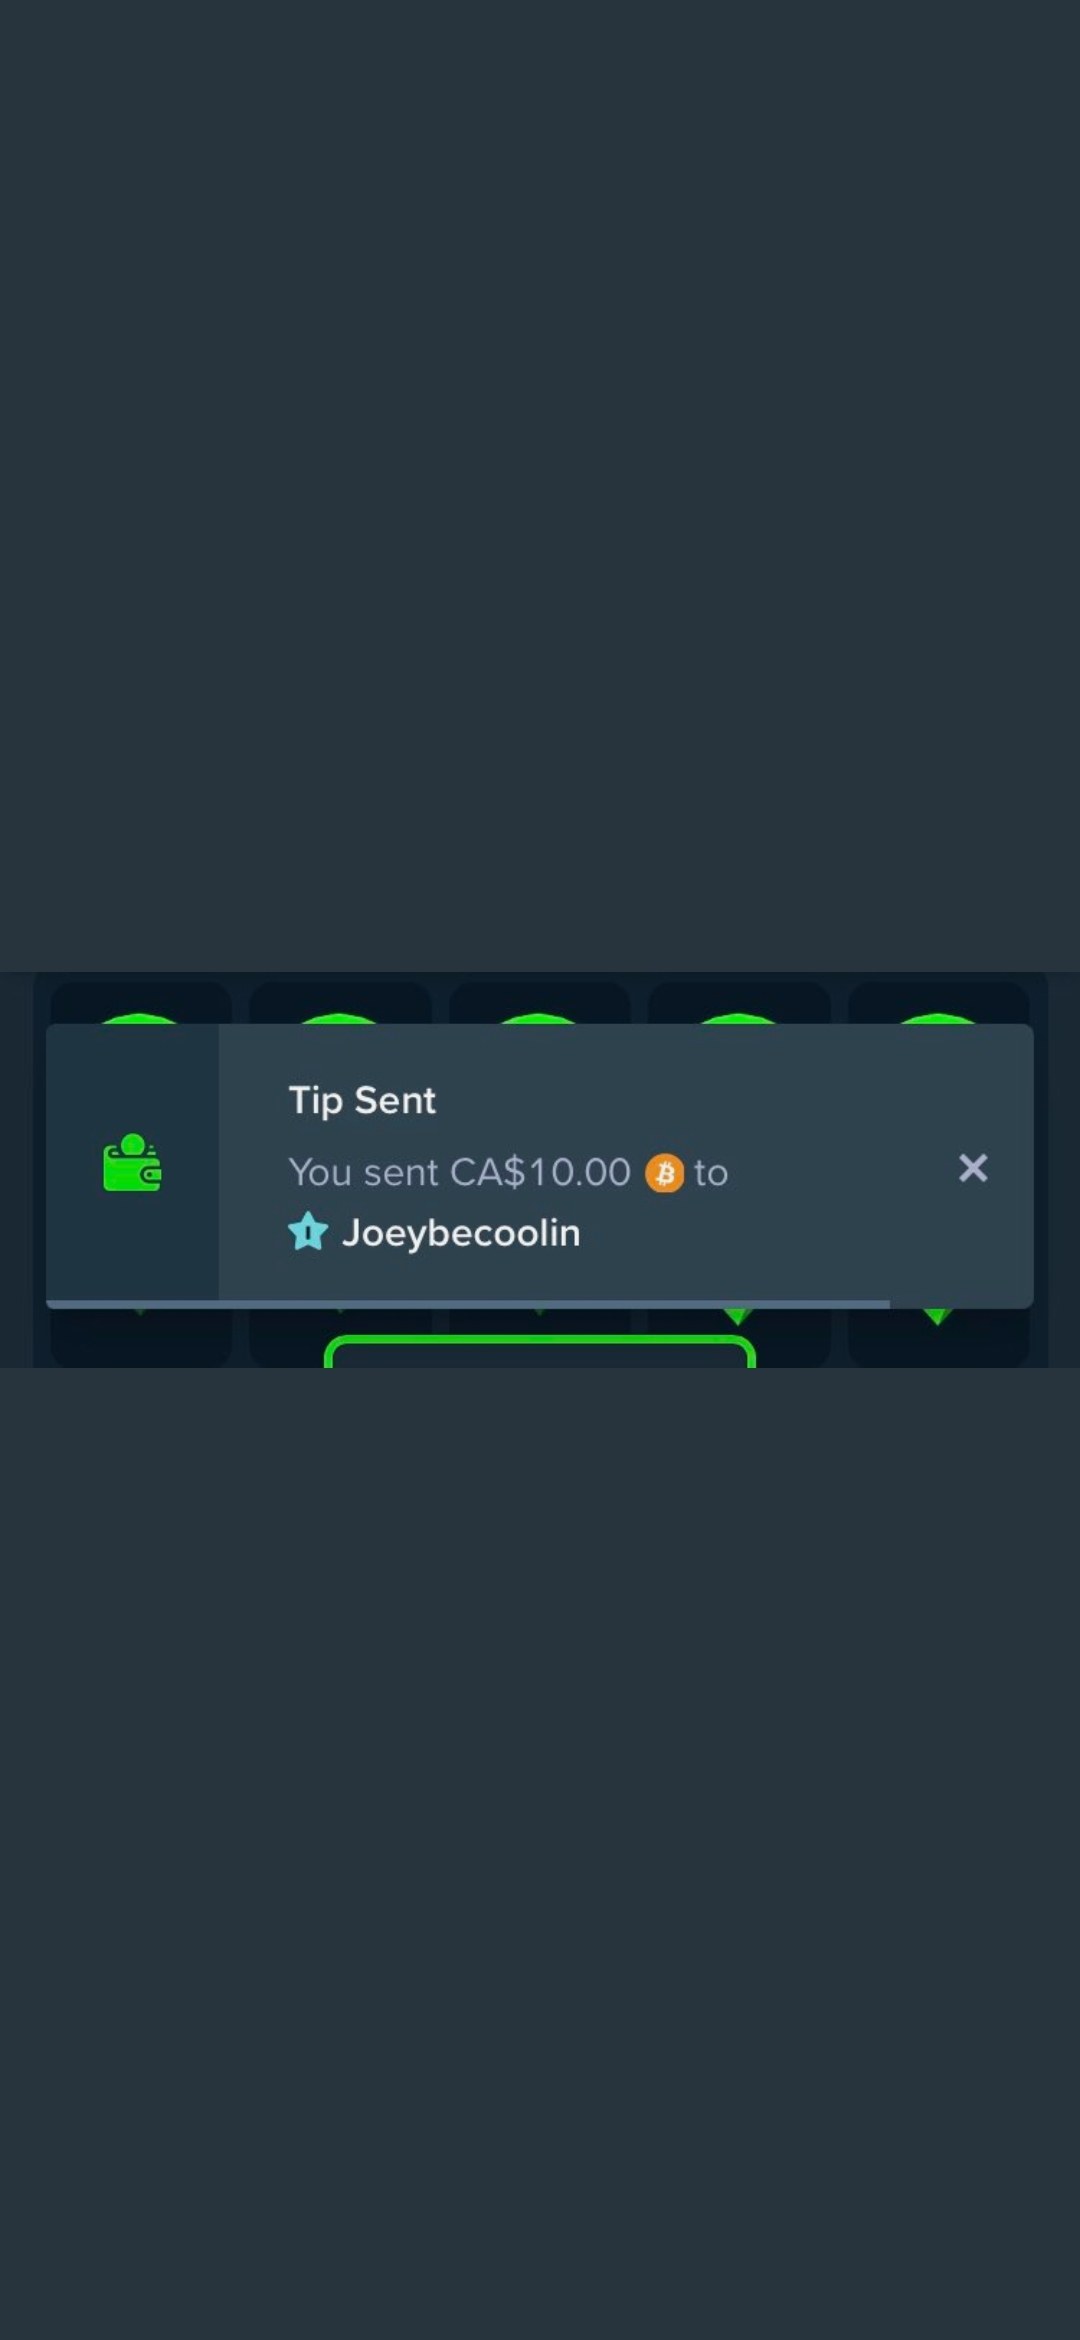Image resolution: width=1080 pixels, height=2340 pixels.
Task: Click the CA$10.00 amount text
Action: [x=540, y=1172]
